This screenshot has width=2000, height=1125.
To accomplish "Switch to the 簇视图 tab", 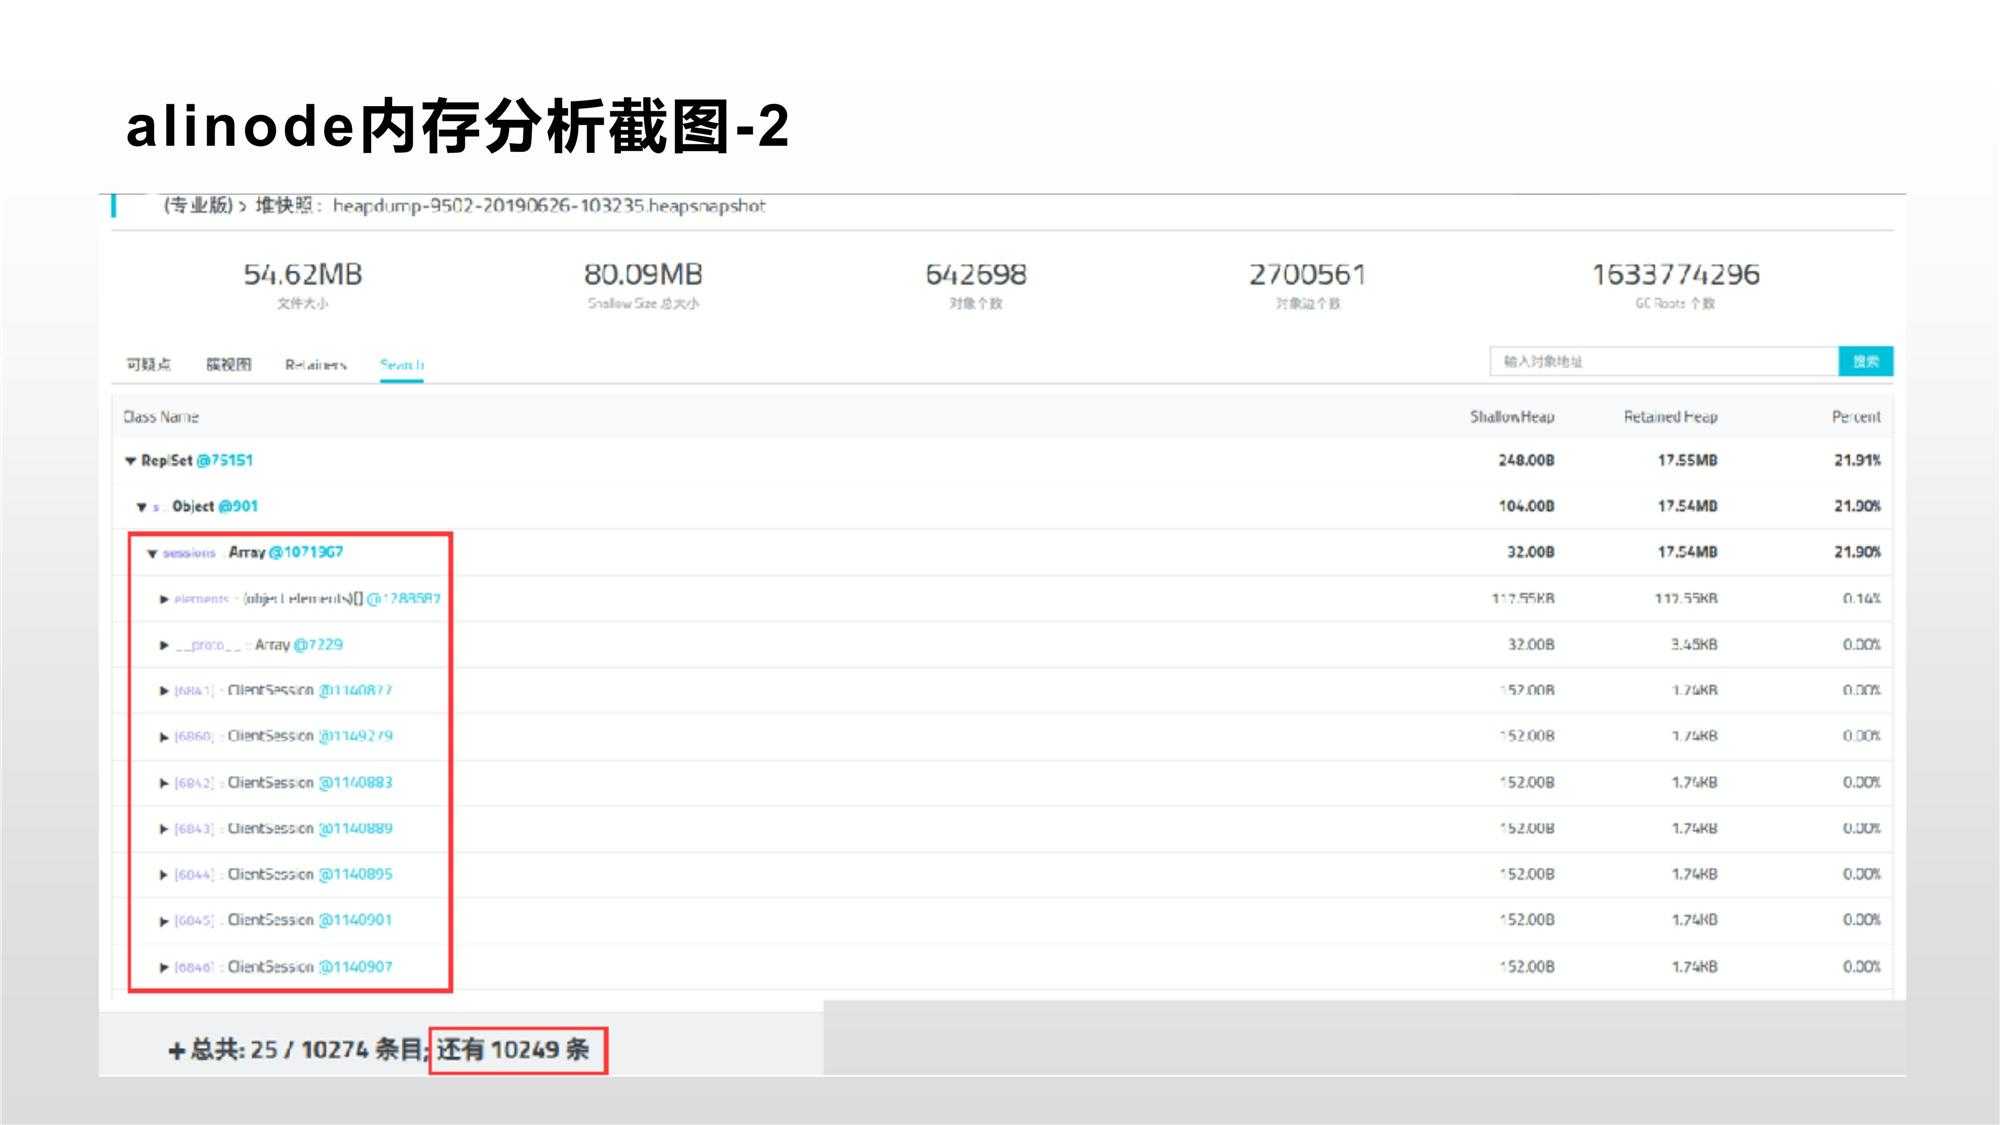I will [x=229, y=364].
